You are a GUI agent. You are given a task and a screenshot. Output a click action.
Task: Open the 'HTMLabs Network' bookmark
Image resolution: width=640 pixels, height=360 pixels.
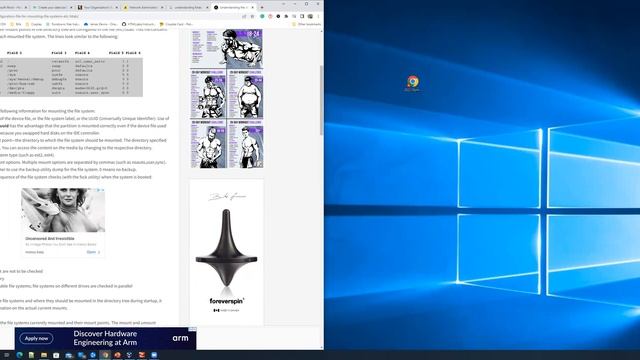(x=138, y=24)
